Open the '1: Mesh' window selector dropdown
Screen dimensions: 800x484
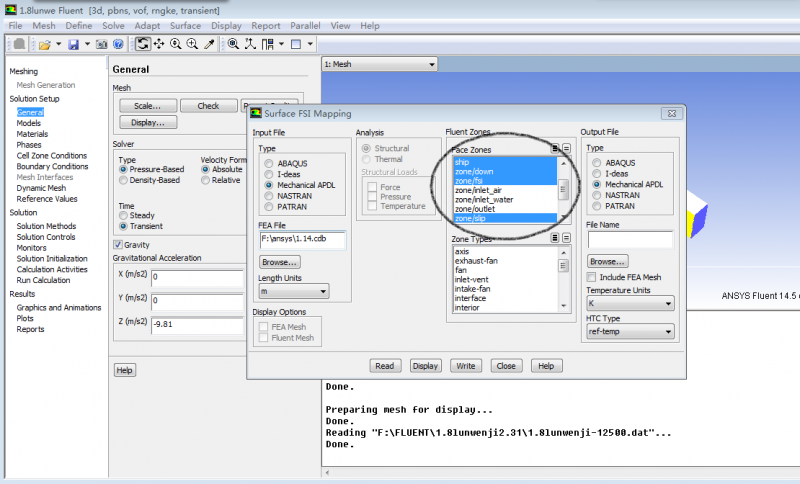pos(380,64)
